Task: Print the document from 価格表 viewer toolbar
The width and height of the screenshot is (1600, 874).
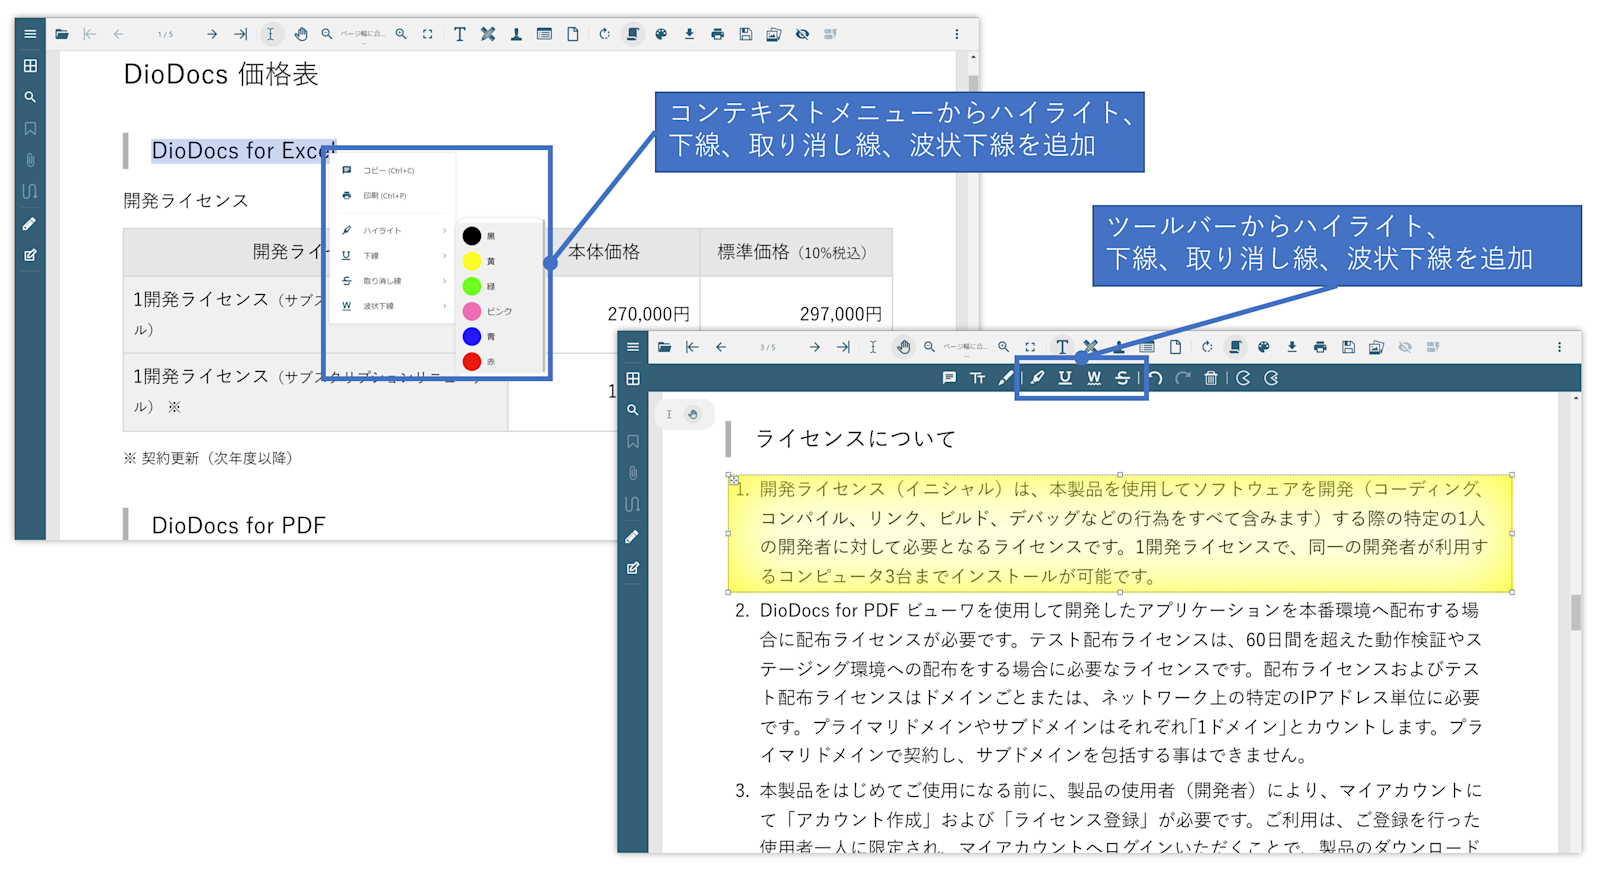Action: [x=717, y=34]
